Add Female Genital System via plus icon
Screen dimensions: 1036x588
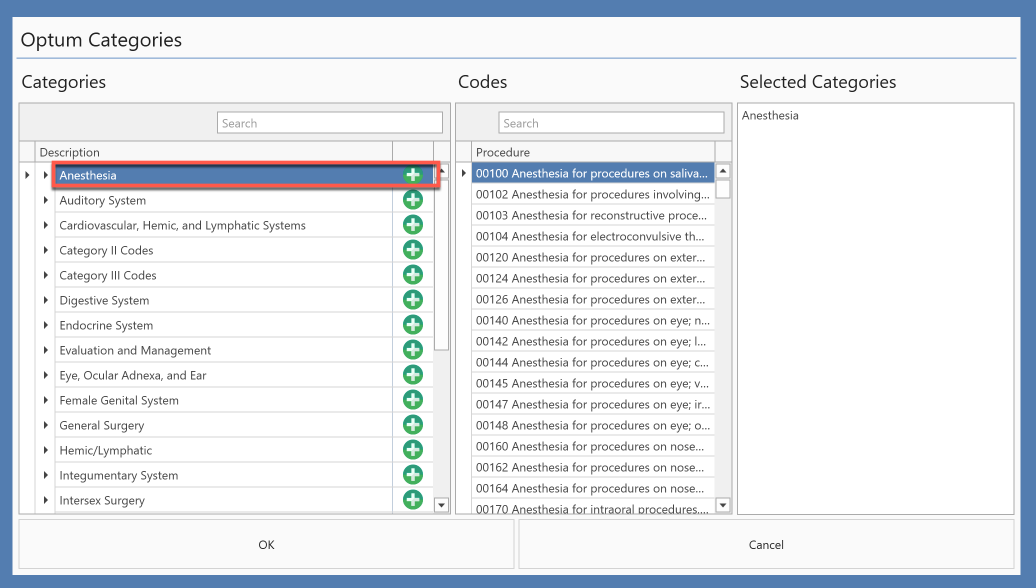(x=413, y=400)
